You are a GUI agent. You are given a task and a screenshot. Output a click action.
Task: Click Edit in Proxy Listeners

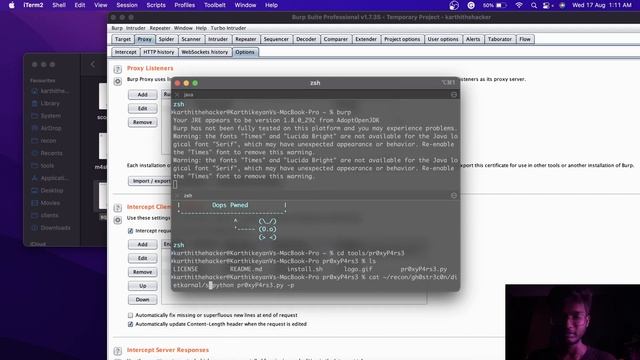pos(142,109)
